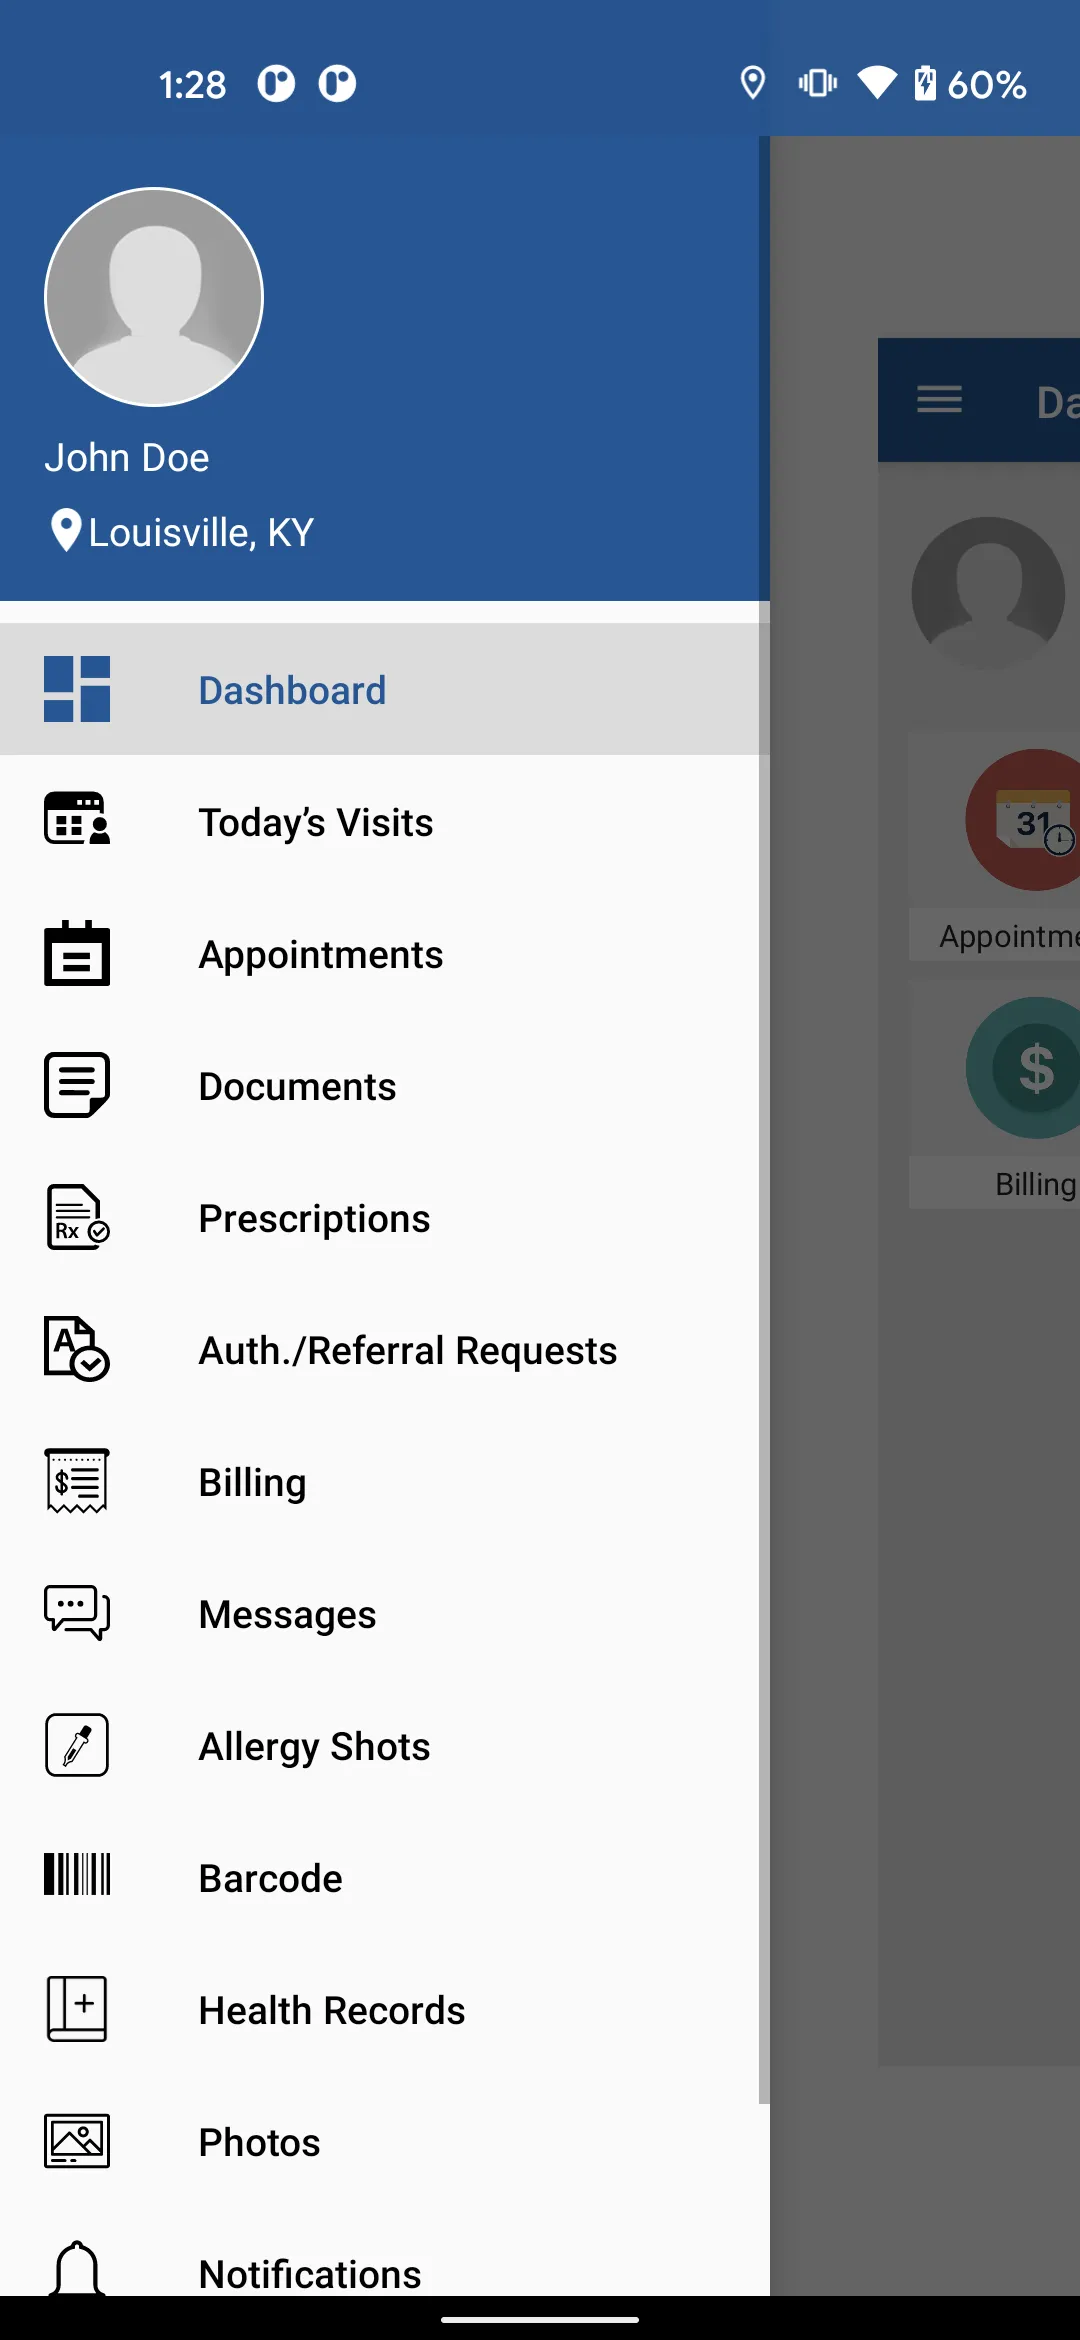1080x2340 pixels.
Task: Tap the John Doe profile avatar
Action: point(154,297)
